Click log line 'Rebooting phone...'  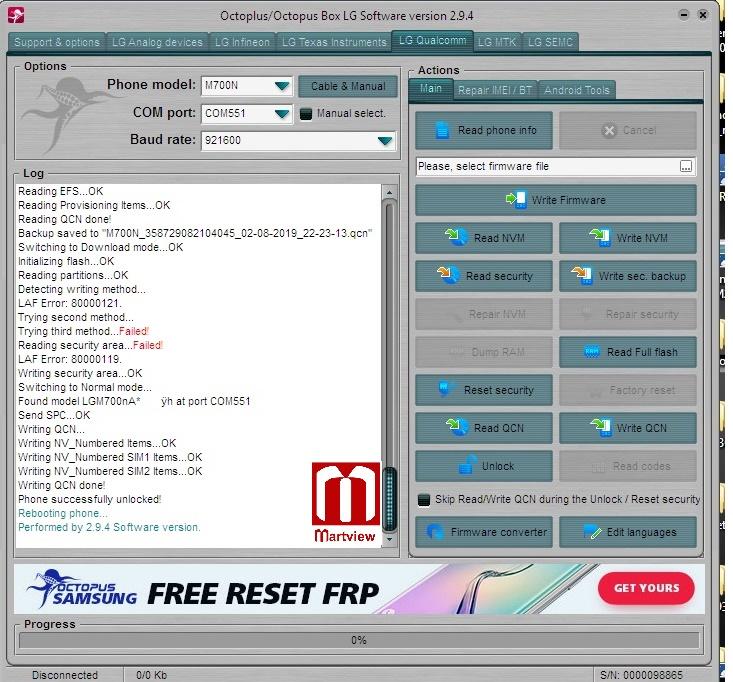[x=63, y=513]
